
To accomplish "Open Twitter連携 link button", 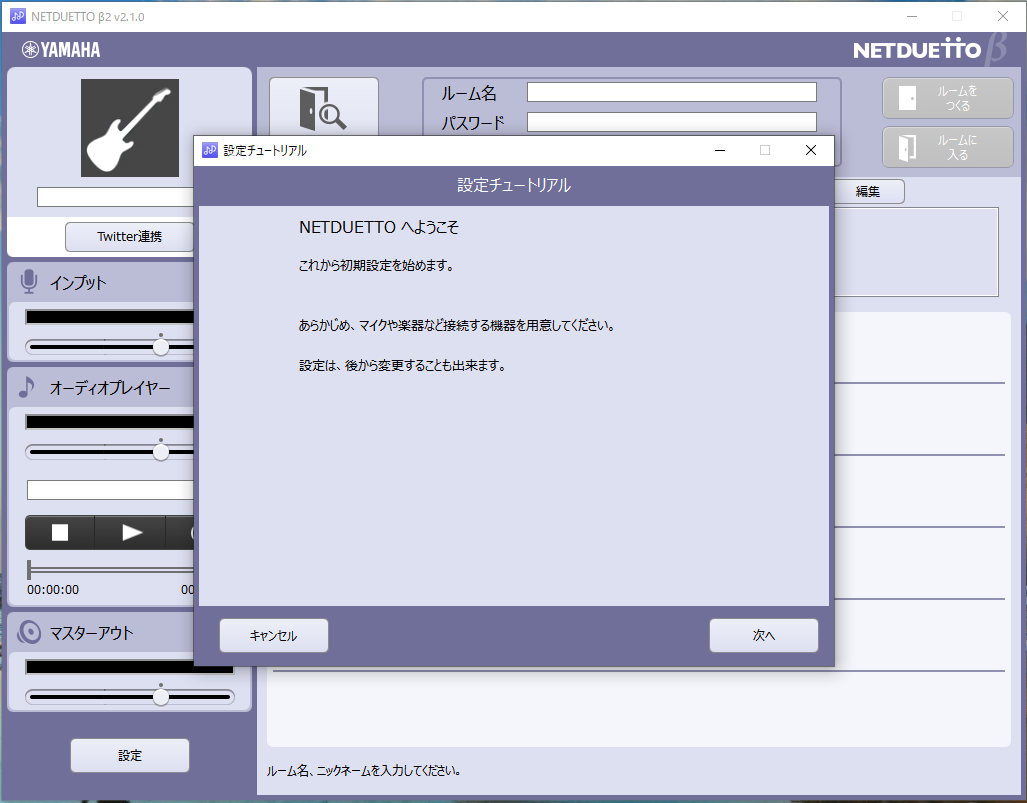I will pos(130,236).
